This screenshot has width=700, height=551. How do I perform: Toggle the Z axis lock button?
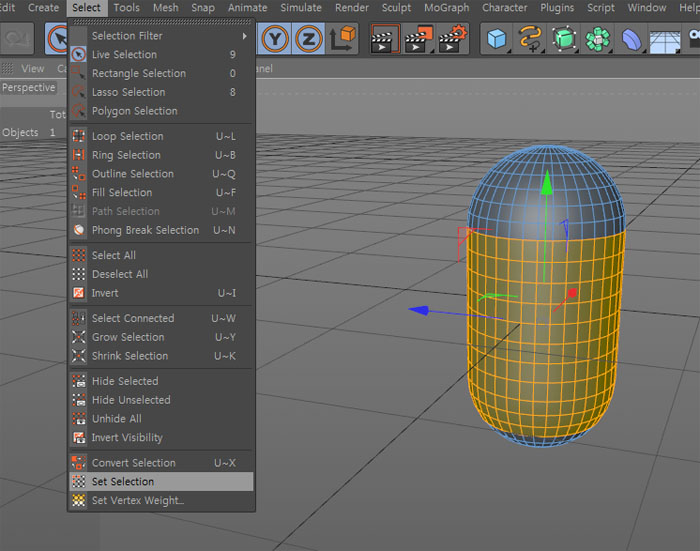coord(308,39)
